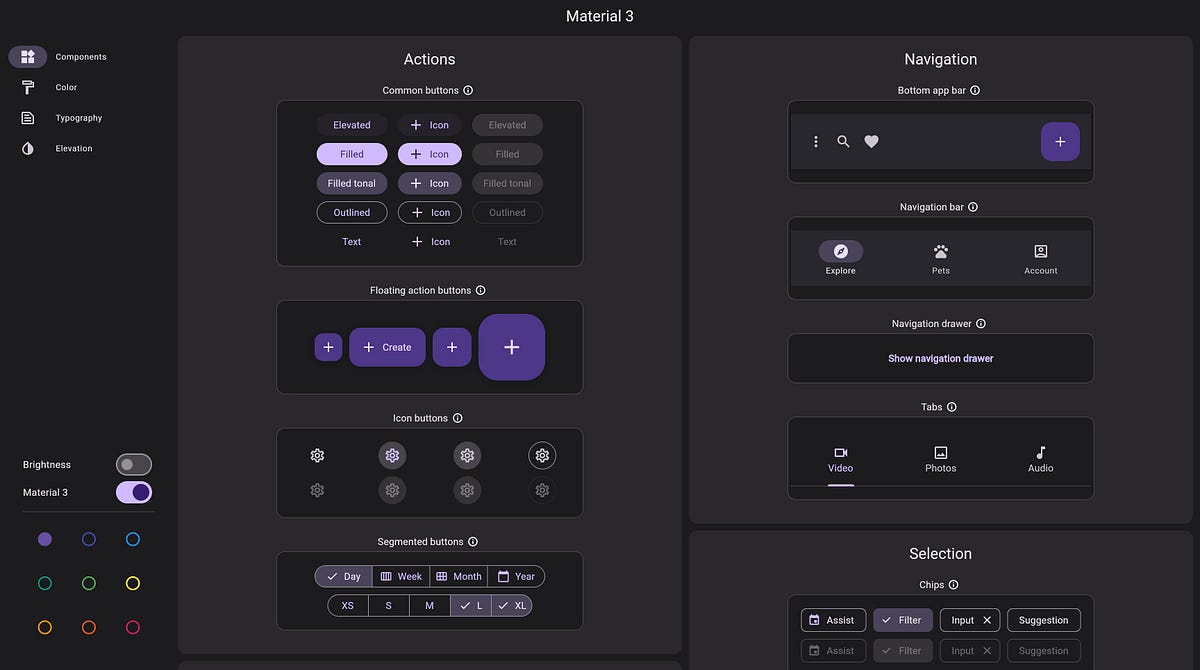Pick the yellow color swatch
This screenshot has height=670, width=1200.
(133, 583)
